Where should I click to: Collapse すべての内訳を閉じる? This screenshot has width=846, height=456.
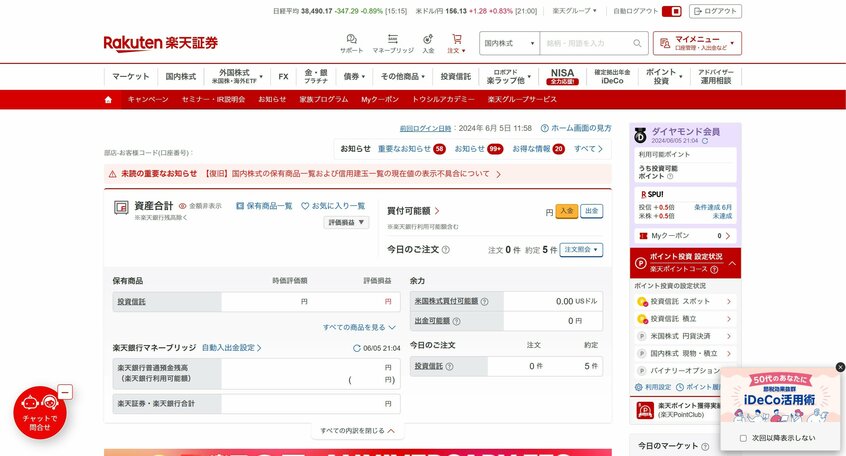pos(357,431)
